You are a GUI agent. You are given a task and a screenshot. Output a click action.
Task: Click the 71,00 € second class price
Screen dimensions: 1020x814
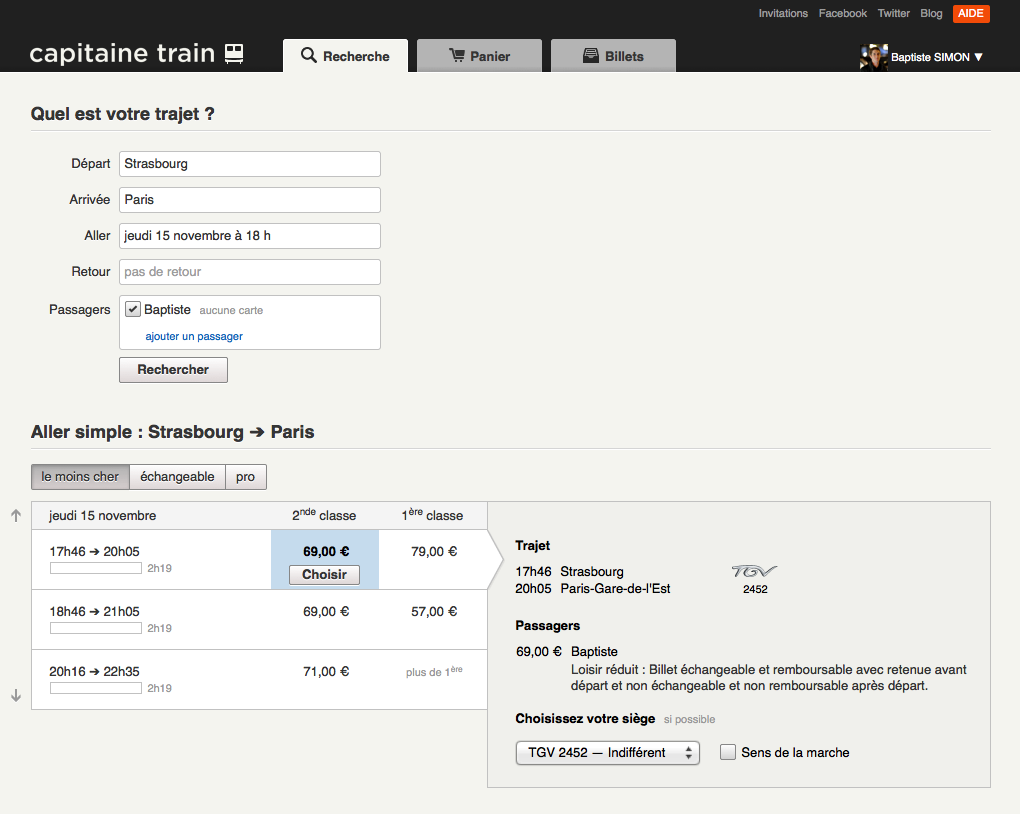pos(326,672)
